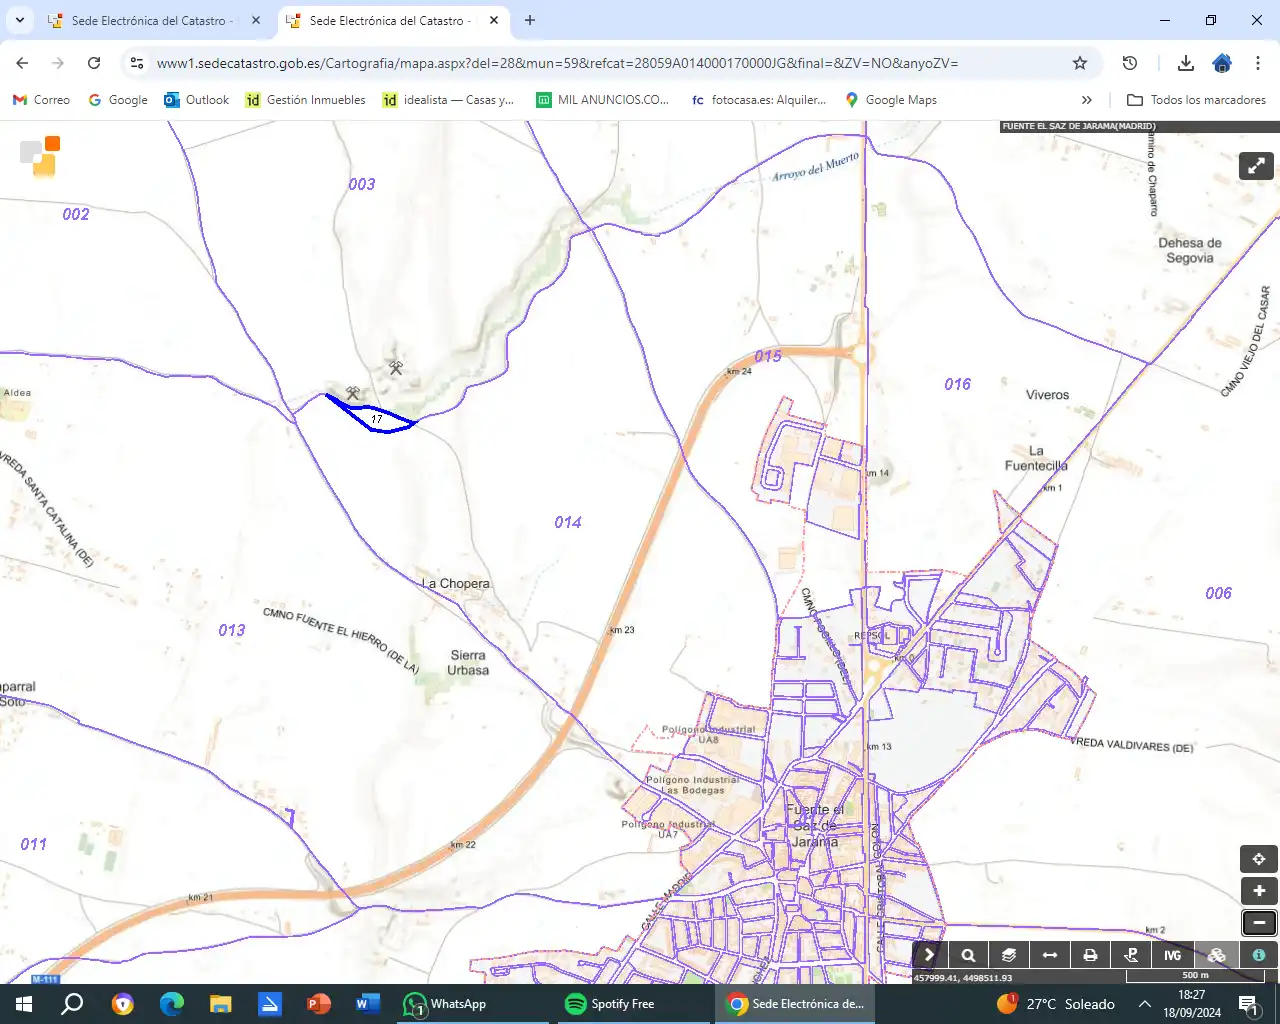Open the Chrome menu with three dots
This screenshot has width=1280, height=1024.
(x=1258, y=63)
